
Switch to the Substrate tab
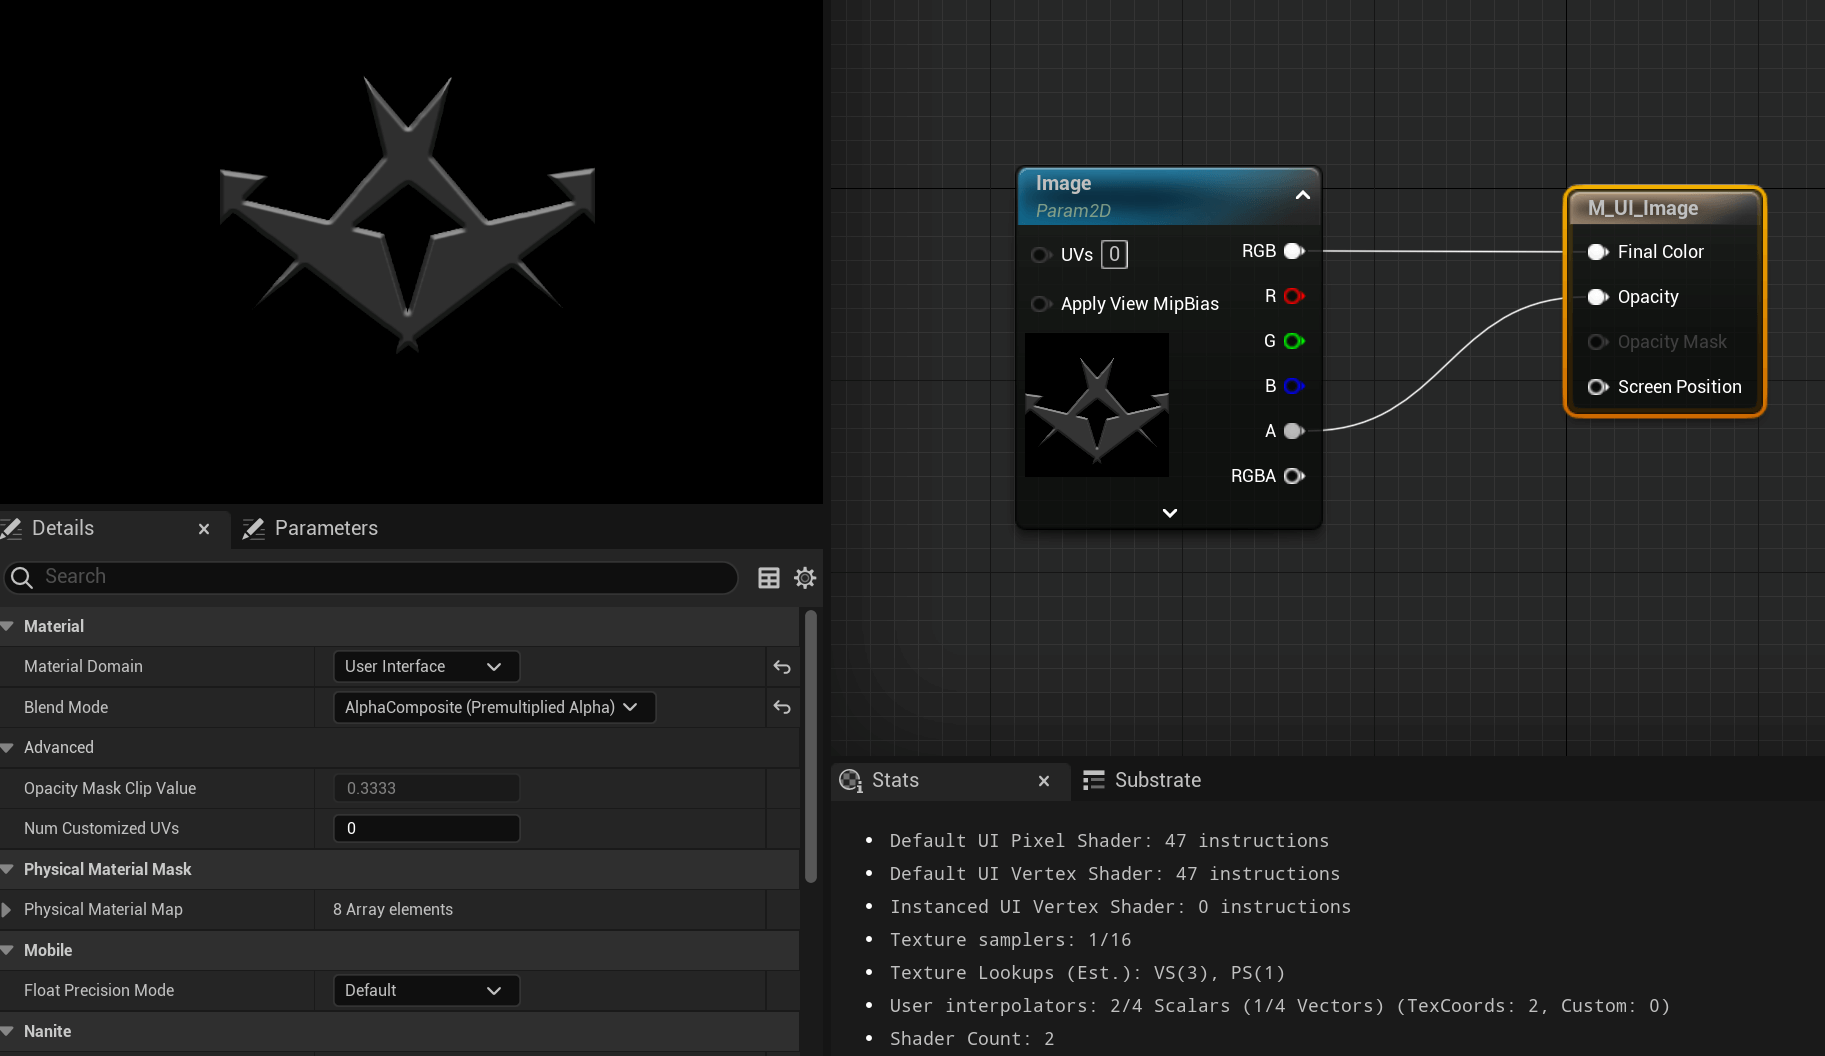click(1157, 780)
